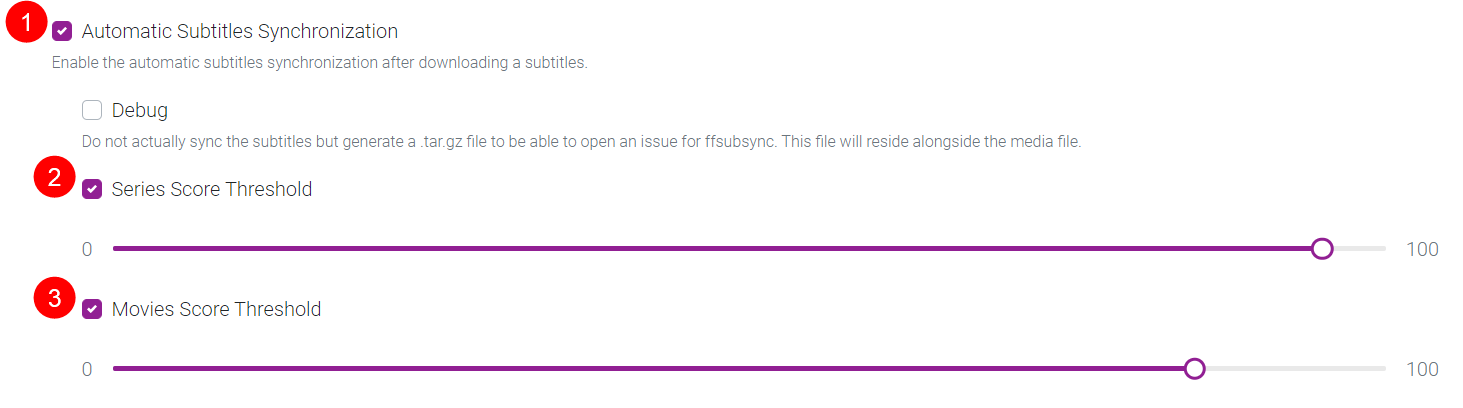Screen dimensions: 1463x408
Task: Click the 0 label beside the Series slider
Action: point(87,249)
